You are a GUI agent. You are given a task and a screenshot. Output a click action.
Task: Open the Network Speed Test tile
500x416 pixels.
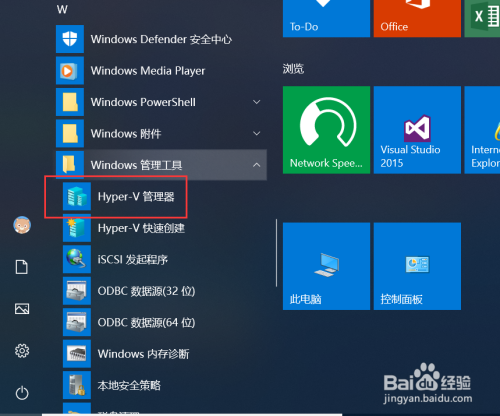pyautogui.click(x=326, y=130)
